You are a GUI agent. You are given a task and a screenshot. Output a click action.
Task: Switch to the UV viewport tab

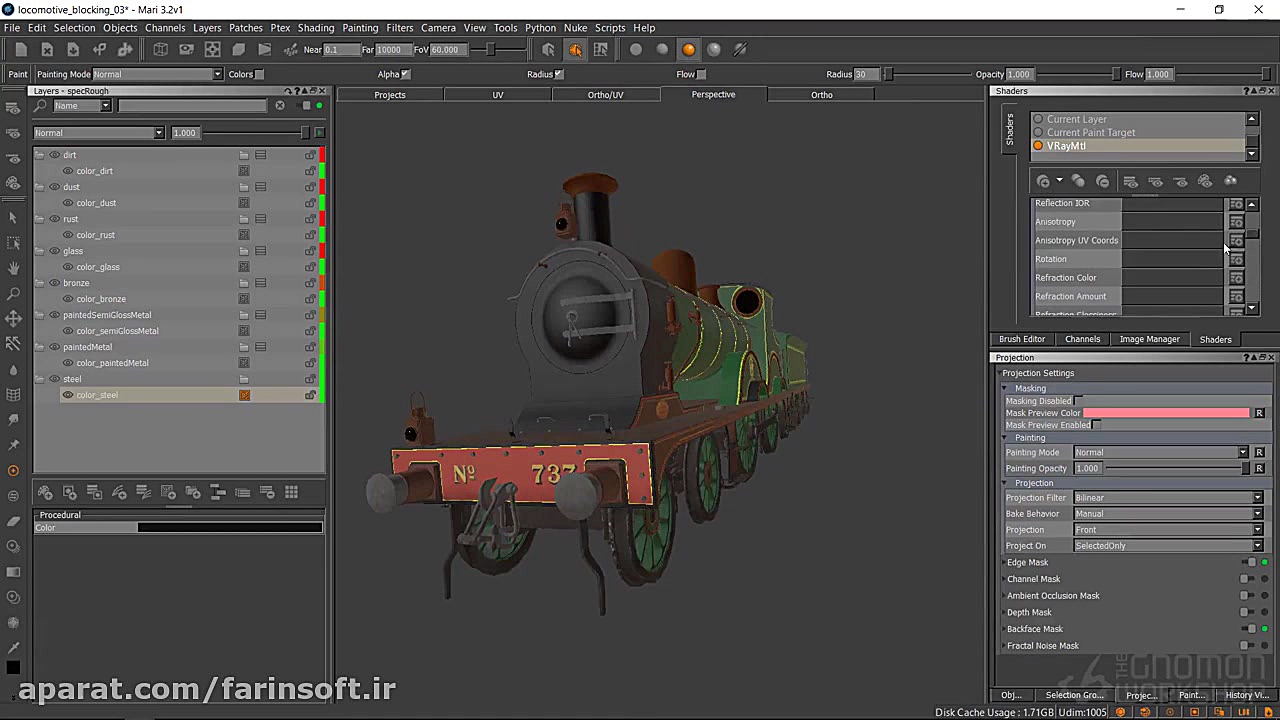498,94
